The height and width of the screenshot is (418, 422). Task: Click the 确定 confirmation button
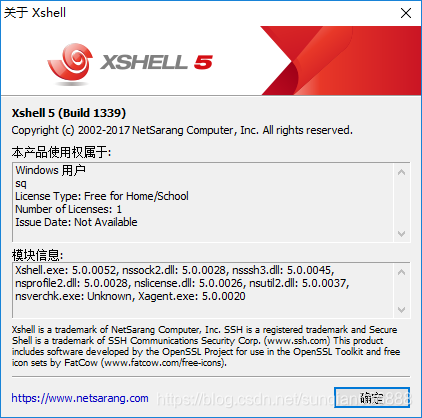[x=372, y=397]
